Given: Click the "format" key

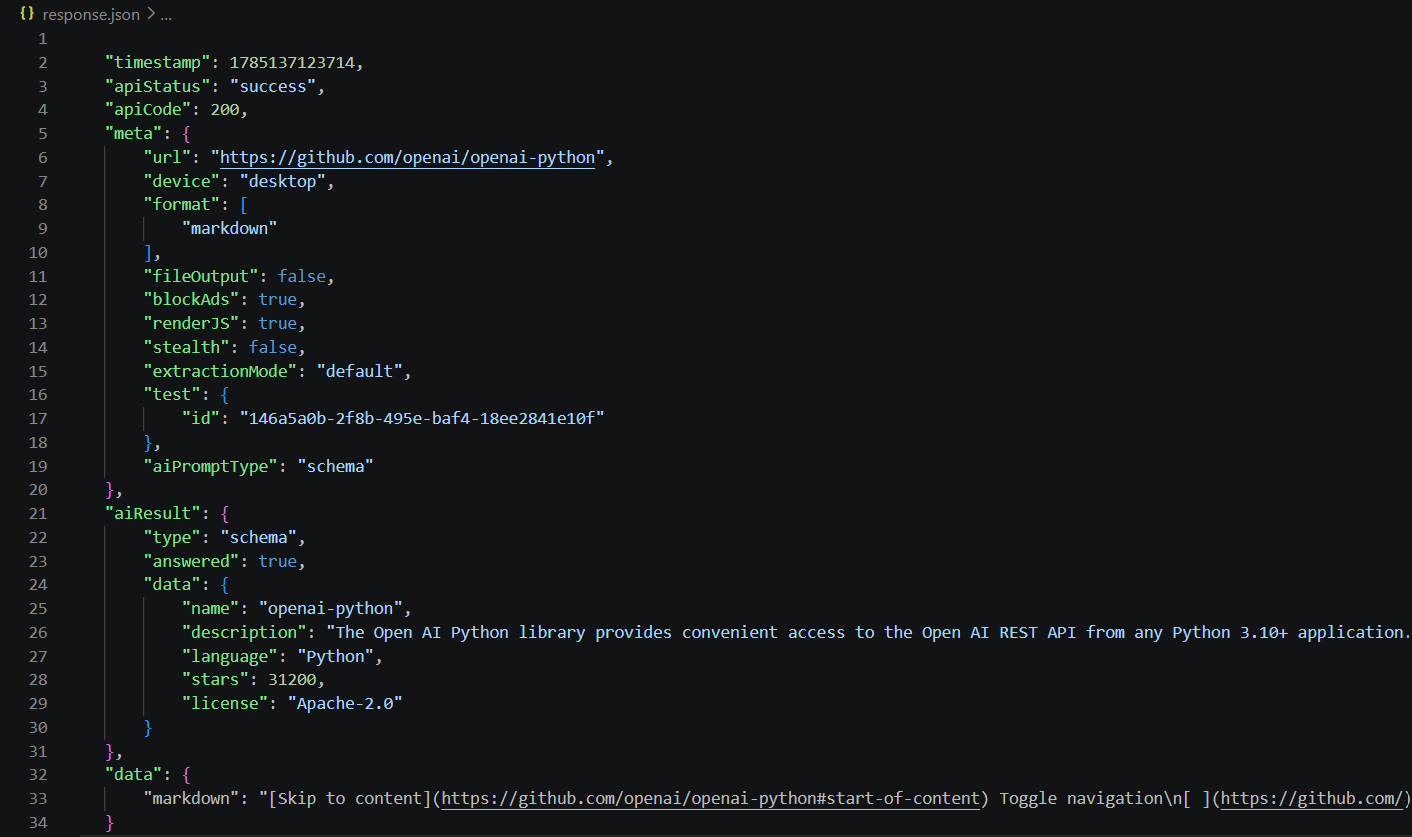Looking at the screenshot, I should [x=182, y=204].
